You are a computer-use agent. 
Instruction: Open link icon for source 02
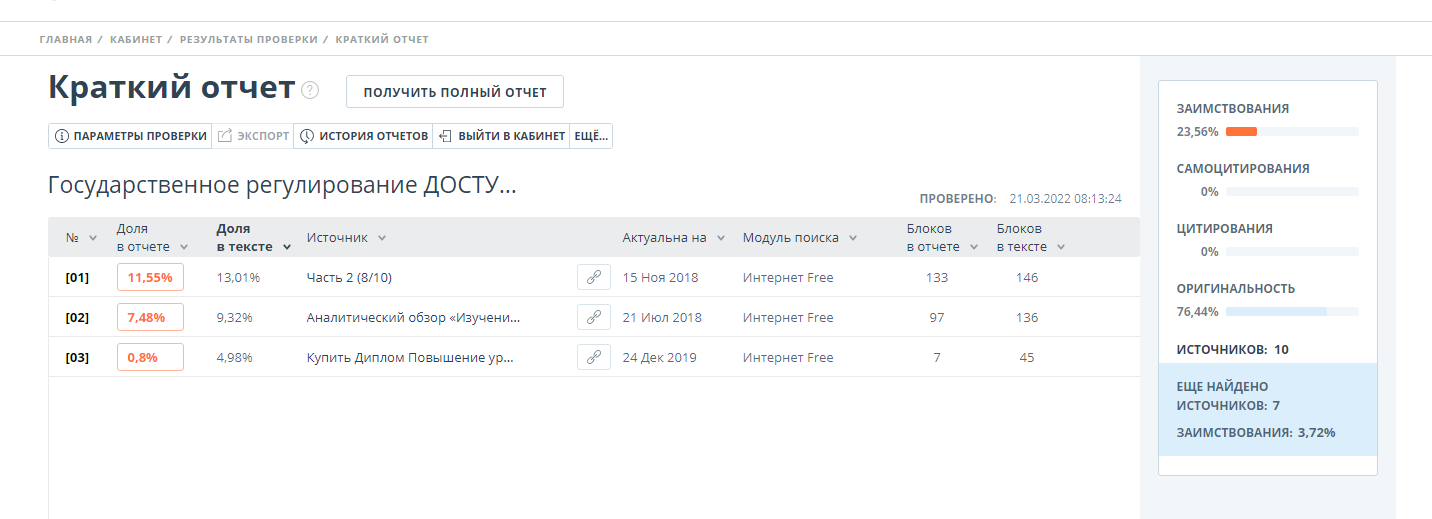point(594,317)
